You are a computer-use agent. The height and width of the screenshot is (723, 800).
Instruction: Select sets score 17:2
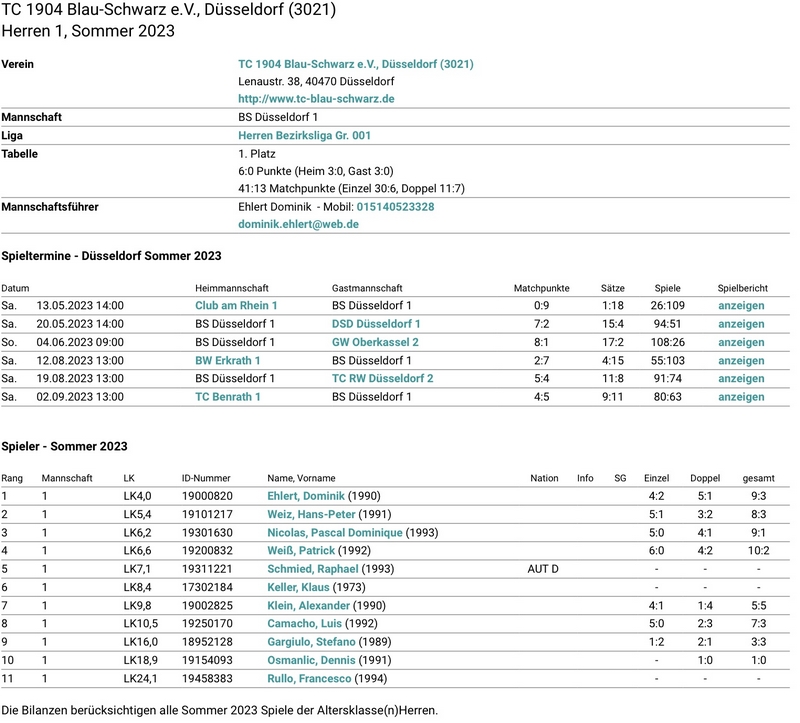point(613,342)
